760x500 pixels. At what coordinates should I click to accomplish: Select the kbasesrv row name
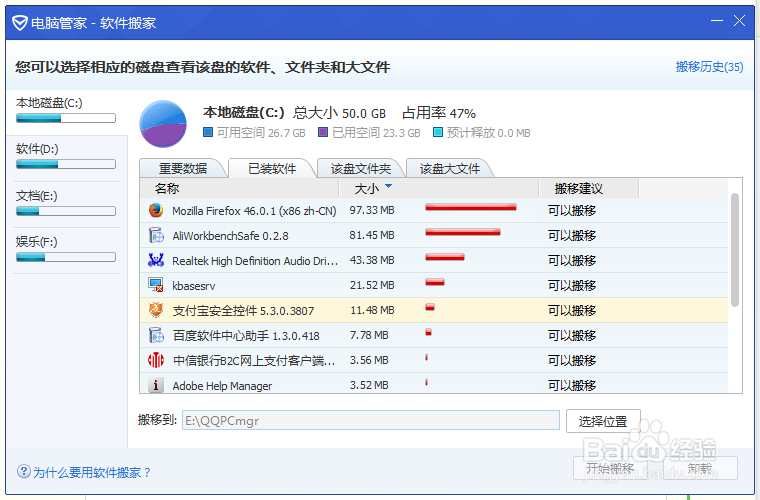193,286
